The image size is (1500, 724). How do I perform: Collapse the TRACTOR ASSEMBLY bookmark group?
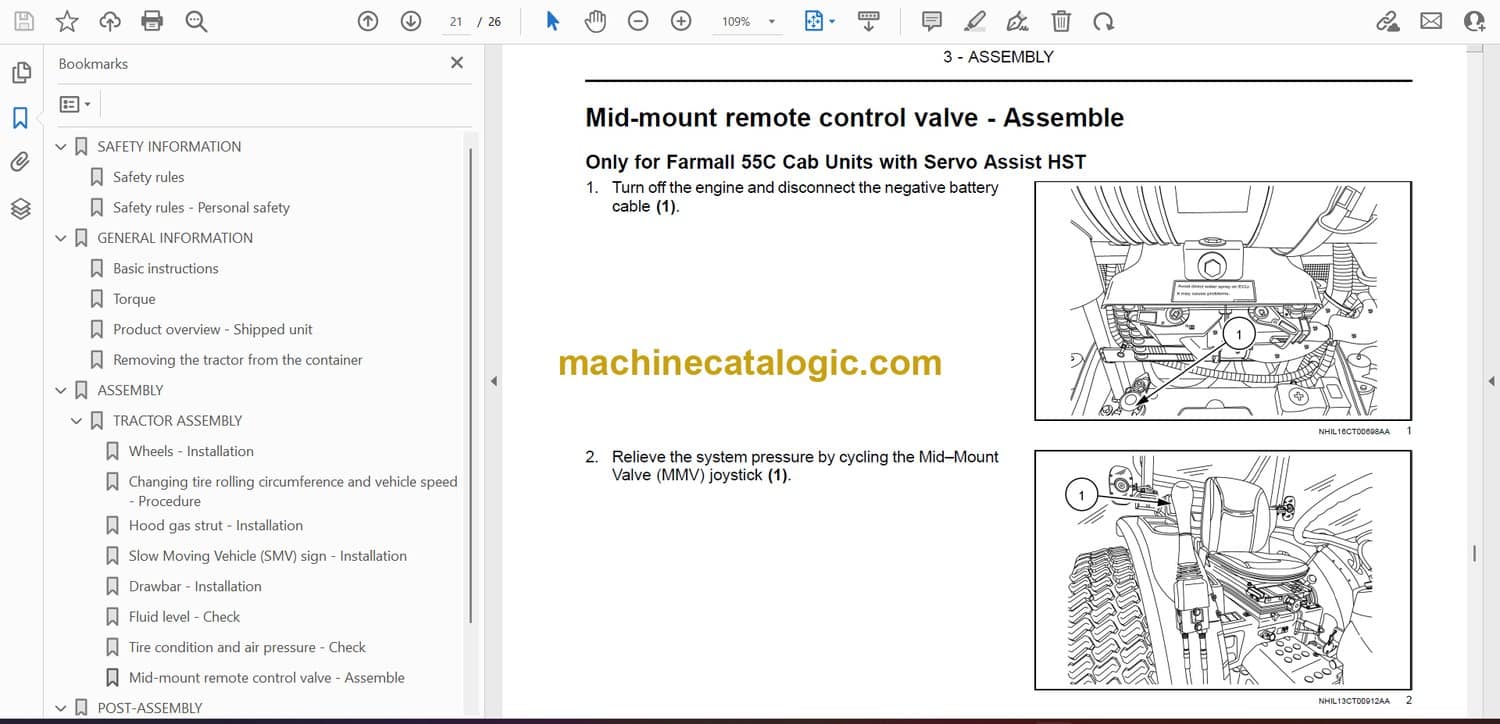[77, 421]
